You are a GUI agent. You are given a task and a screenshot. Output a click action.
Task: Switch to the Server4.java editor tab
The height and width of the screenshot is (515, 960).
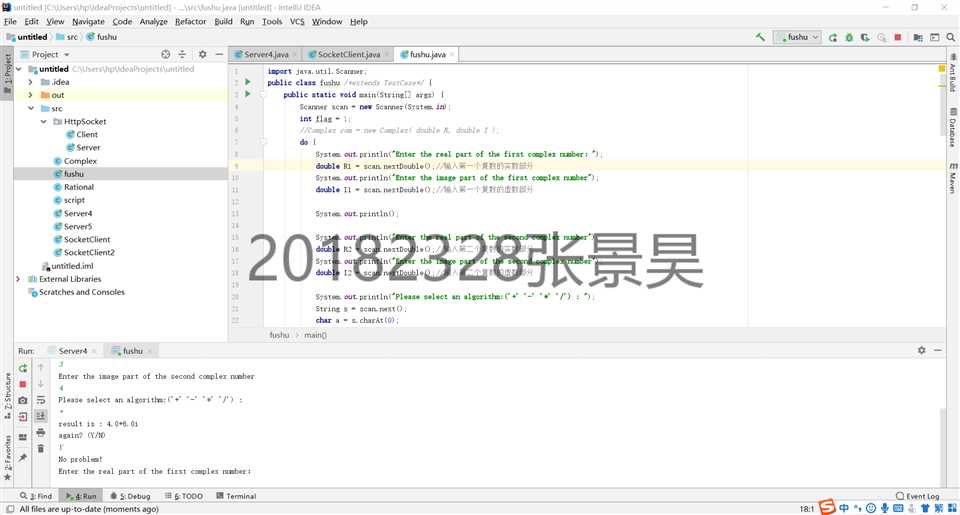[x=266, y=55]
